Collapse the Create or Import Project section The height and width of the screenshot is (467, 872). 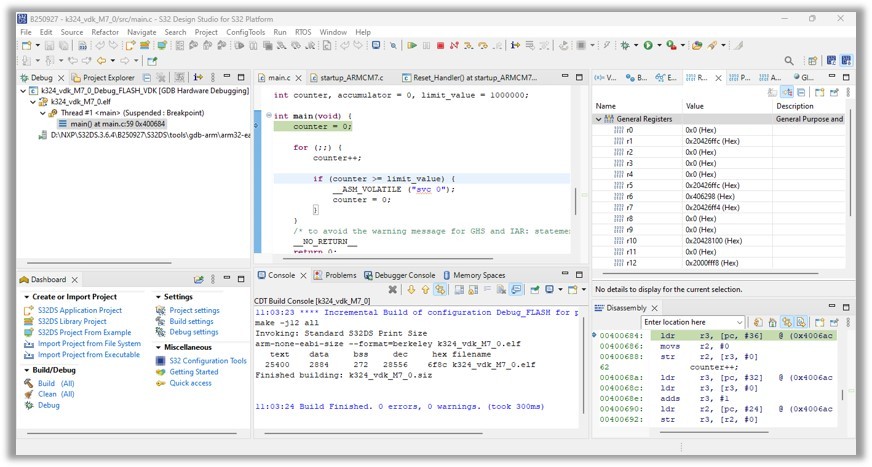click(26, 297)
